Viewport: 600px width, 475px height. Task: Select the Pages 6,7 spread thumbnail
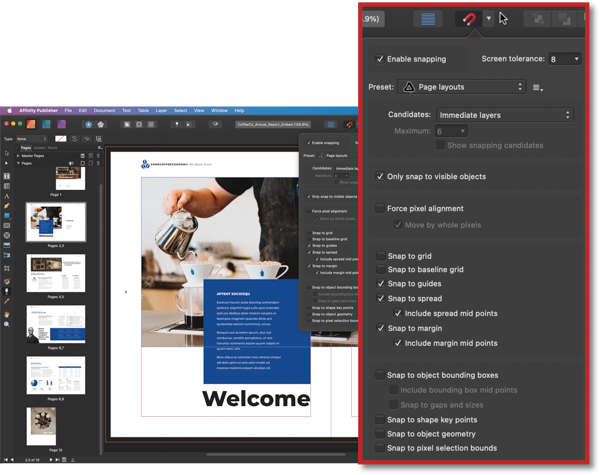56,324
